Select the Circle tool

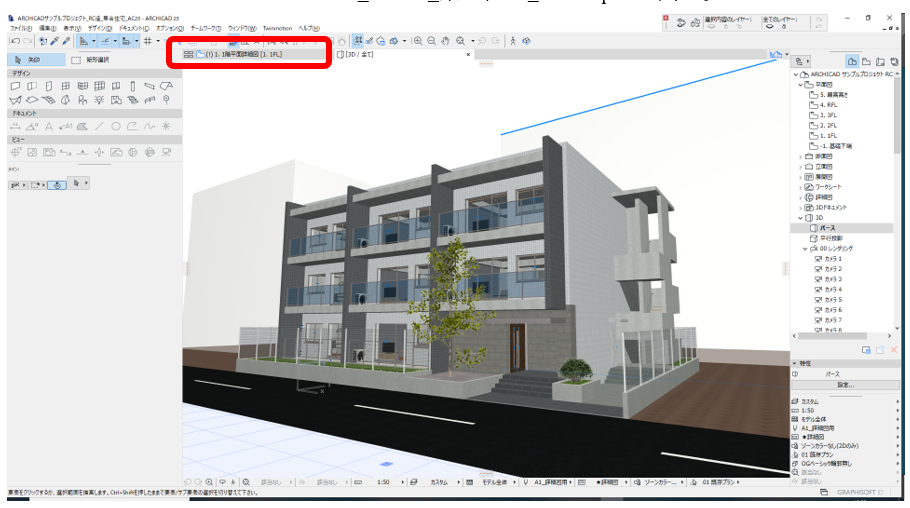click(116, 126)
